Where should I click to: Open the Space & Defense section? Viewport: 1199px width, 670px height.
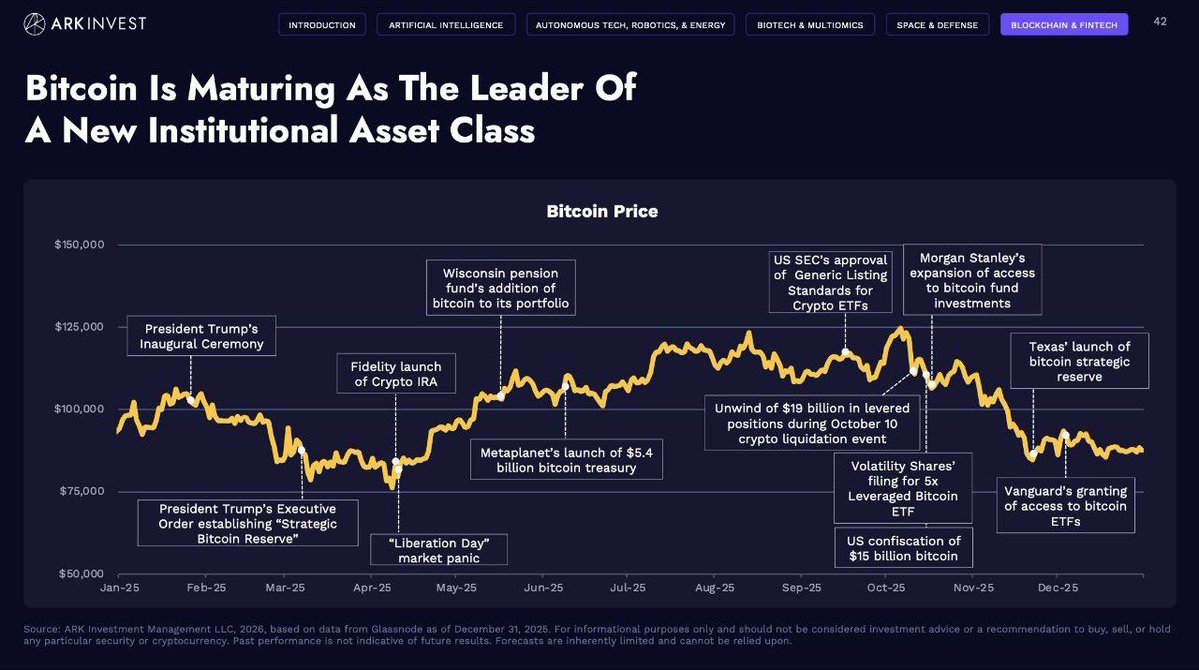937,25
